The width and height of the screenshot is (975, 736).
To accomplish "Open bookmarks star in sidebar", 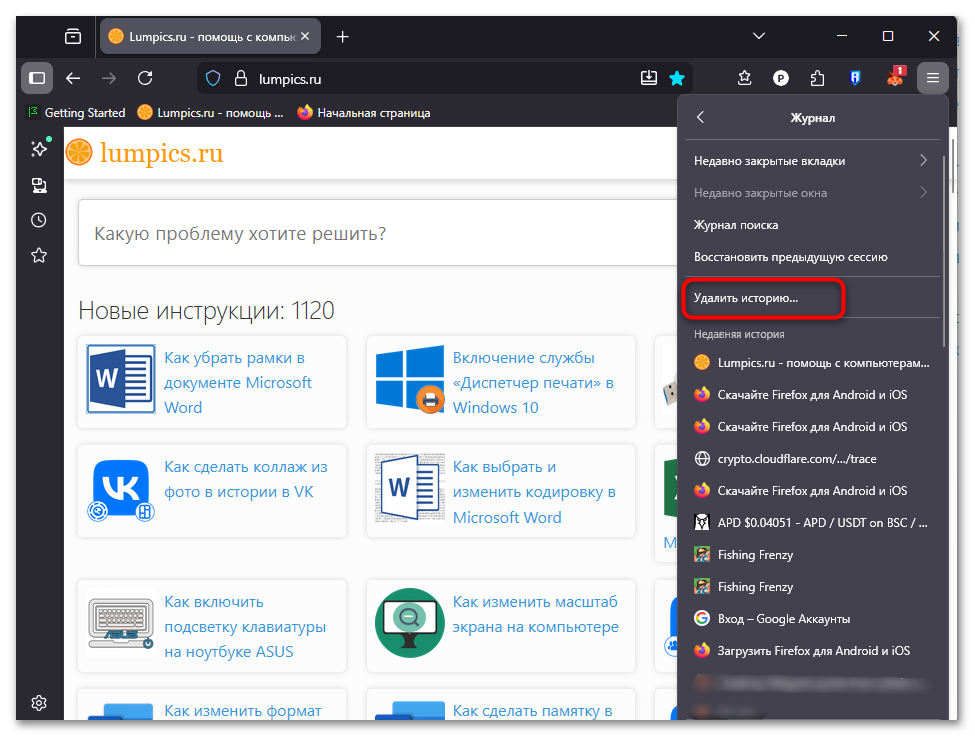I will (x=39, y=255).
